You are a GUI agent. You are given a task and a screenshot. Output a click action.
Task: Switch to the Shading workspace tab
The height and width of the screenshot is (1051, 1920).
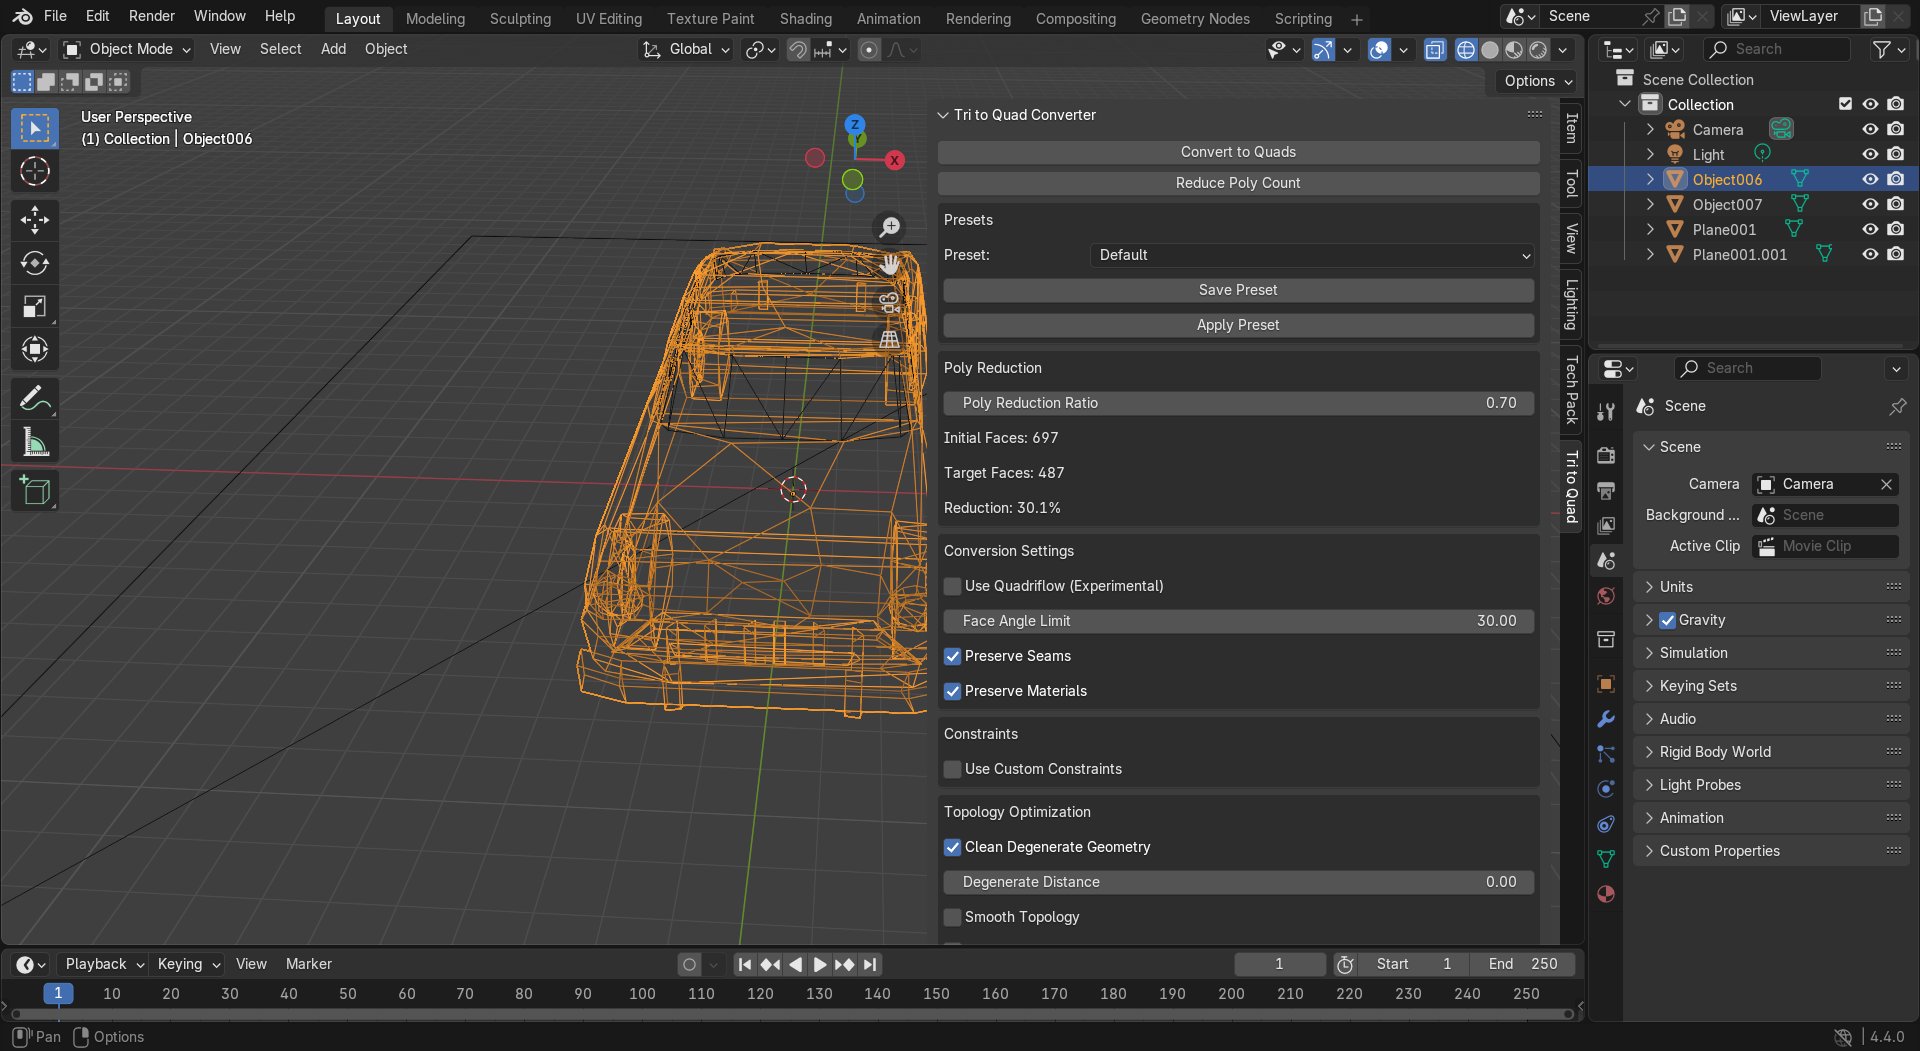[805, 18]
